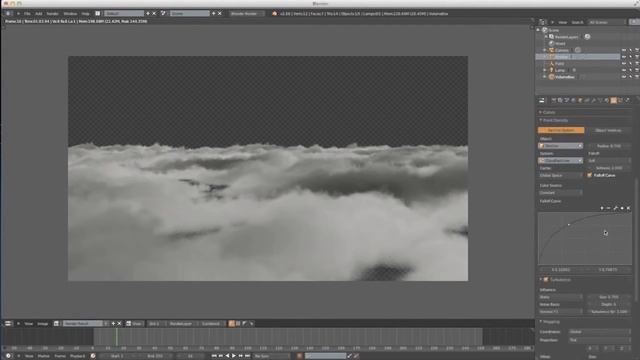Screen dimensions: 640x360
Task: Toggle Lamp visibility eye in outliner
Action: click(624, 70)
